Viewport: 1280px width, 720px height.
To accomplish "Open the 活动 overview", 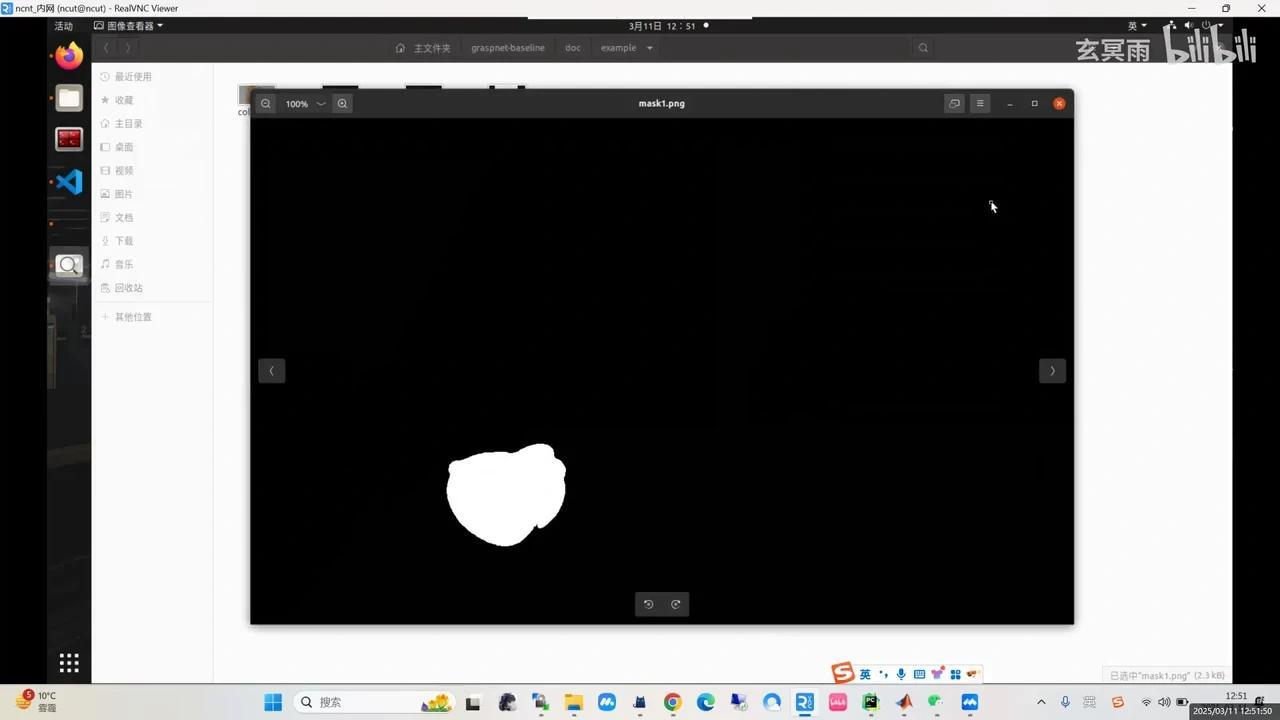I will [x=63, y=25].
